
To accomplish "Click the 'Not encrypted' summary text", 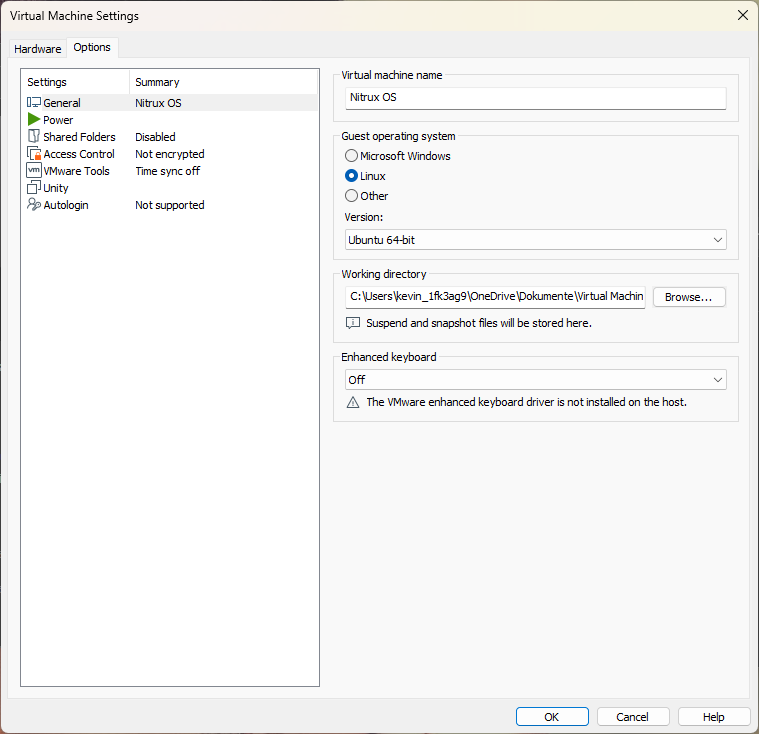I will 170,154.
